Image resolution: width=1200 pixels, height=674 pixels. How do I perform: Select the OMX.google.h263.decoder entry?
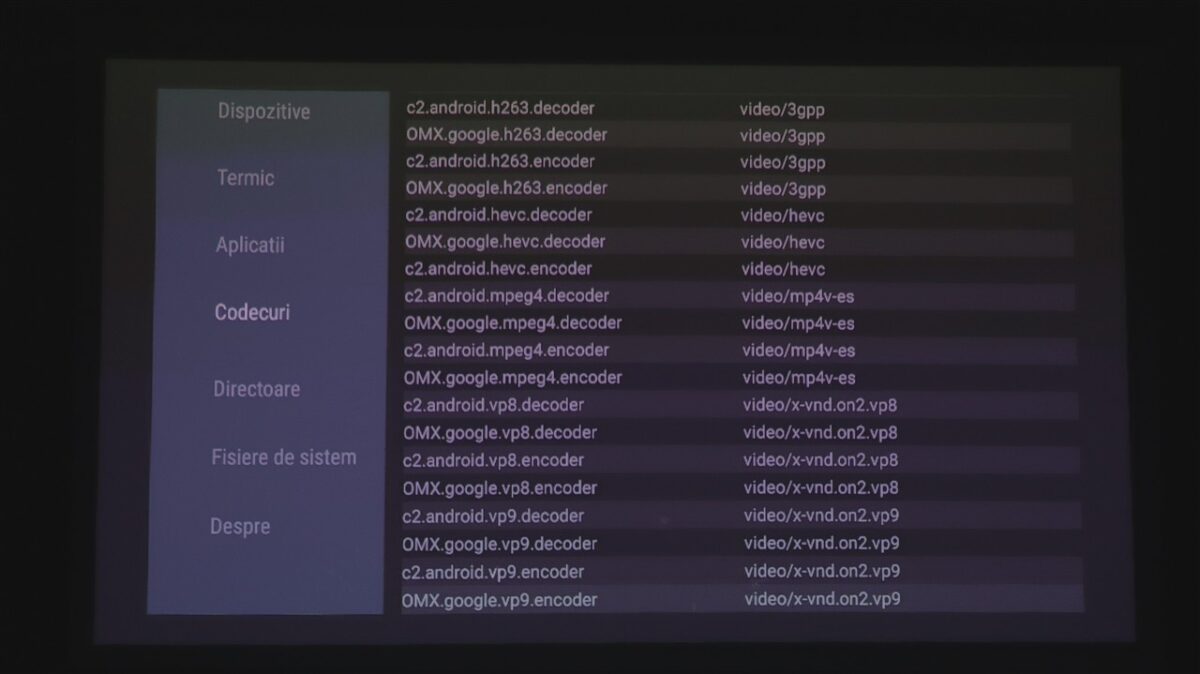(x=506, y=134)
